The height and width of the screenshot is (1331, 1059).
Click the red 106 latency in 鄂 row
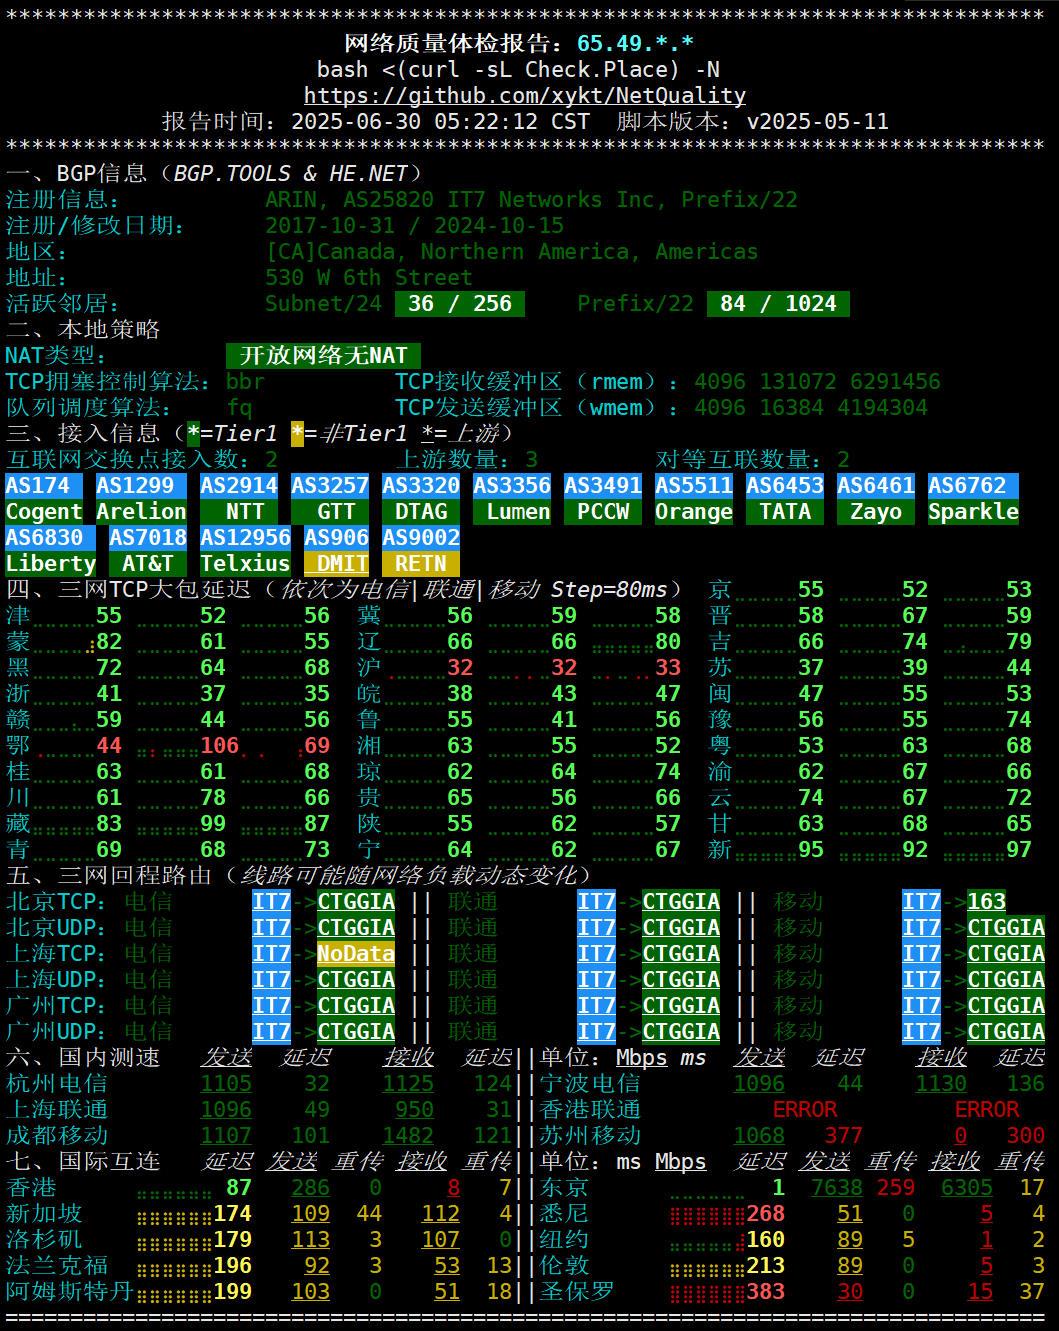tap(220, 746)
